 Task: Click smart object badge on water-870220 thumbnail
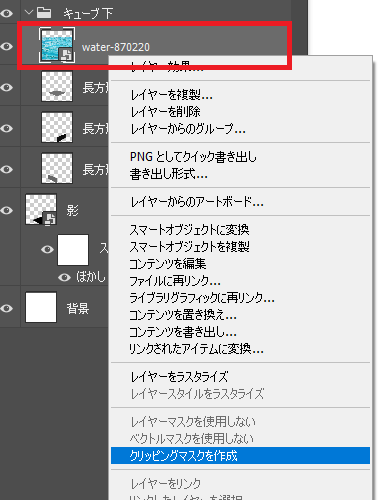tap(66, 54)
